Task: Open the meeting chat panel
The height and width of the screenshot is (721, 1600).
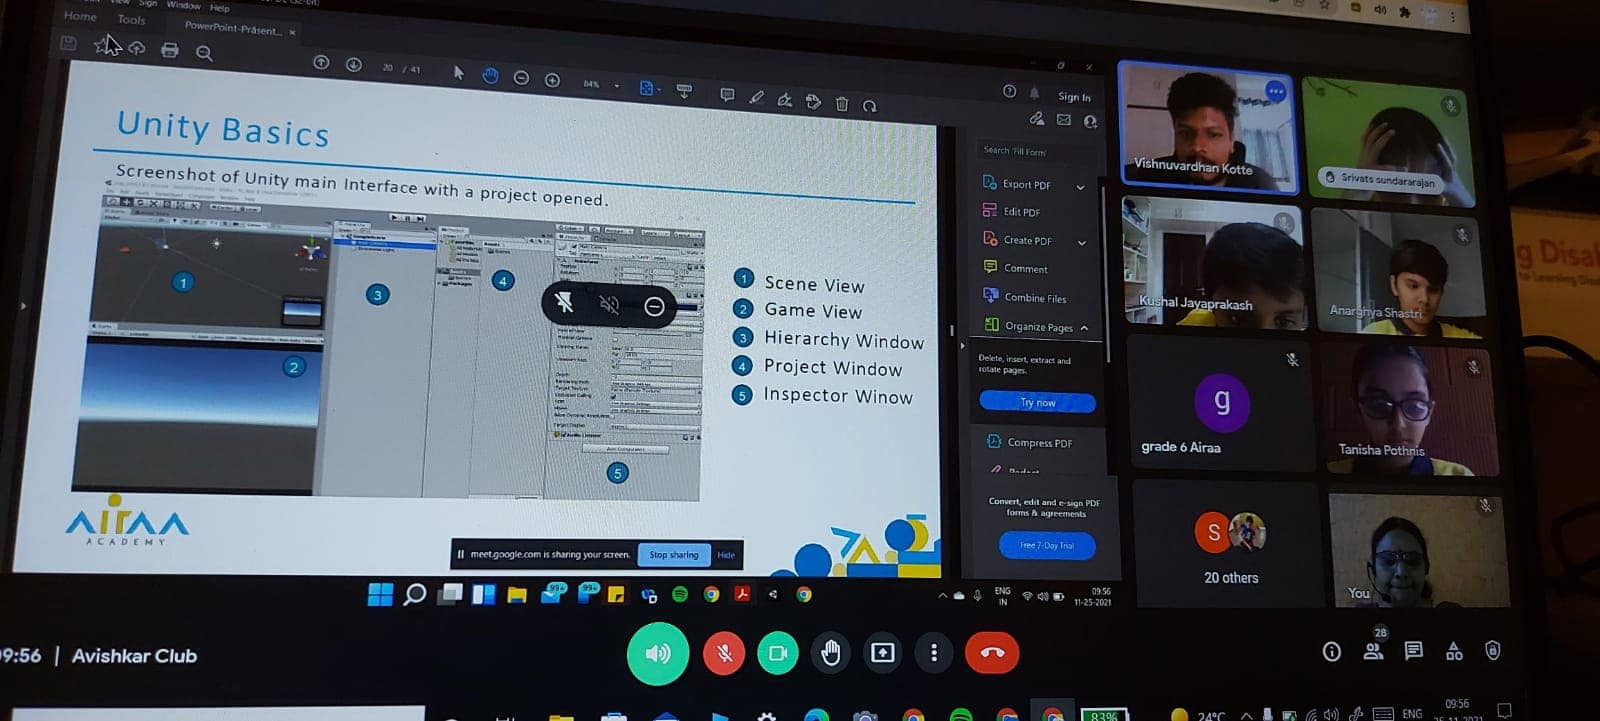Action: [x=1413, y=651]
